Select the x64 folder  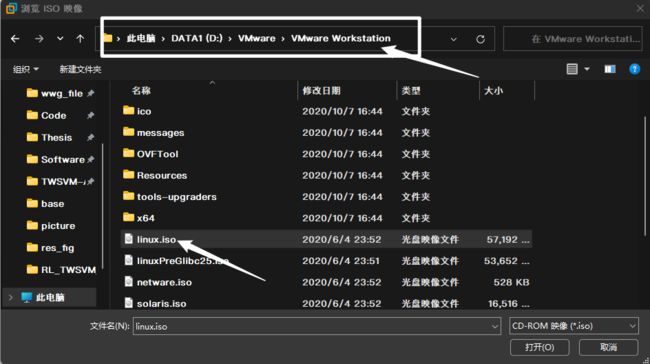326,218
